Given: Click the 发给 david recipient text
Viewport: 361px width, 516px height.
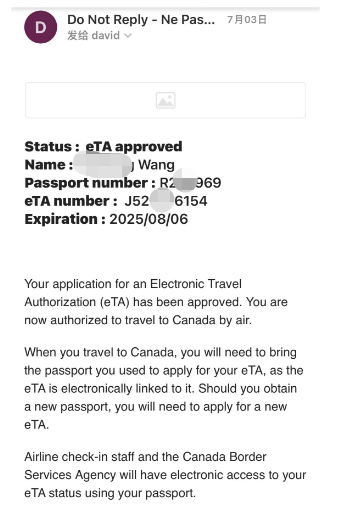Looking at the screenshot, I should point(94,35).
